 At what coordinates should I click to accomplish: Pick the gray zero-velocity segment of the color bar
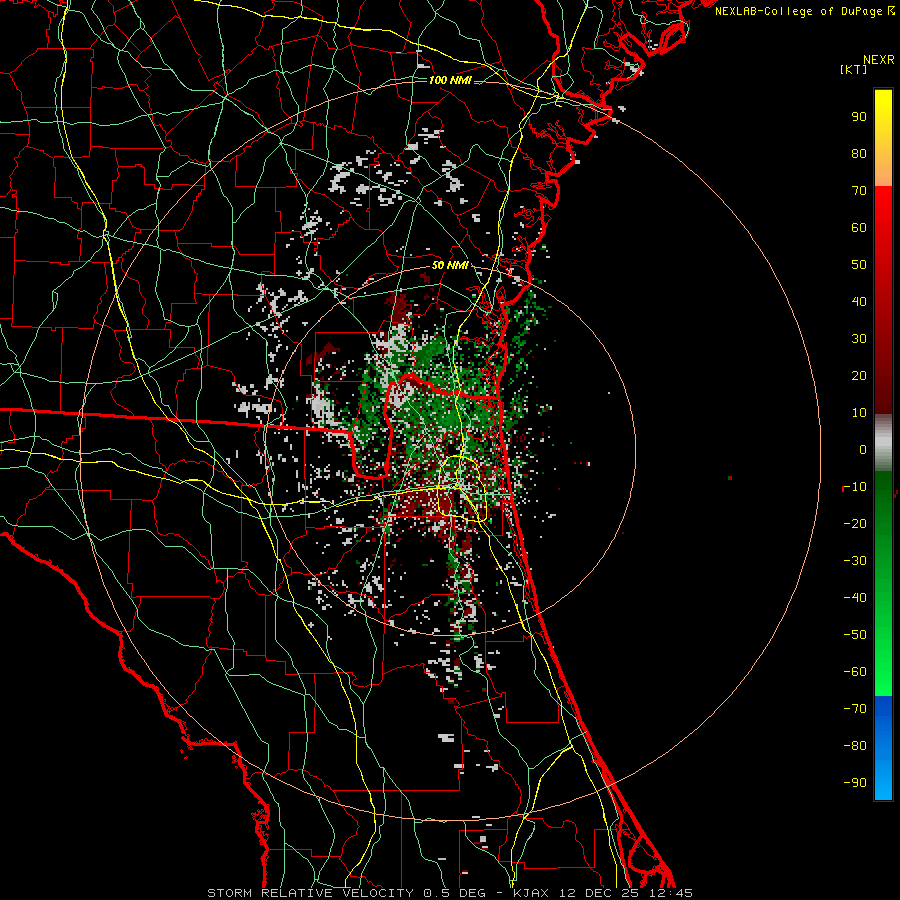point(883,443)
